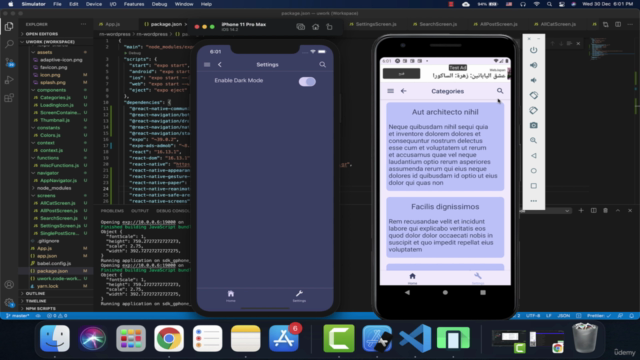Open the OUTPUT panel tab
Viewport: 640px width, 360px height.
click(x=140, y=211)
